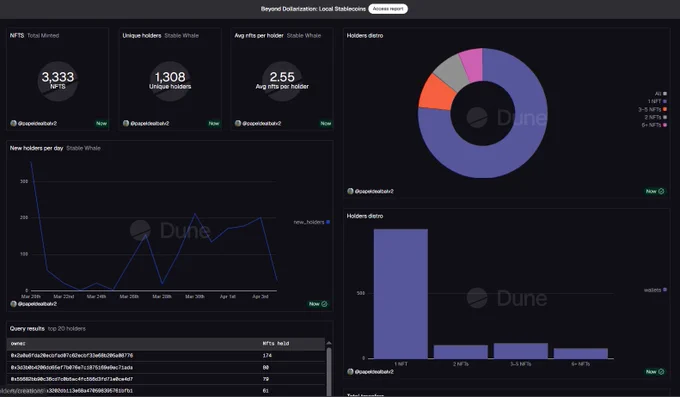Open @papeldealbatv2 link under New holders chart
Screen dimensions: 680x397
tap(37, 304)
